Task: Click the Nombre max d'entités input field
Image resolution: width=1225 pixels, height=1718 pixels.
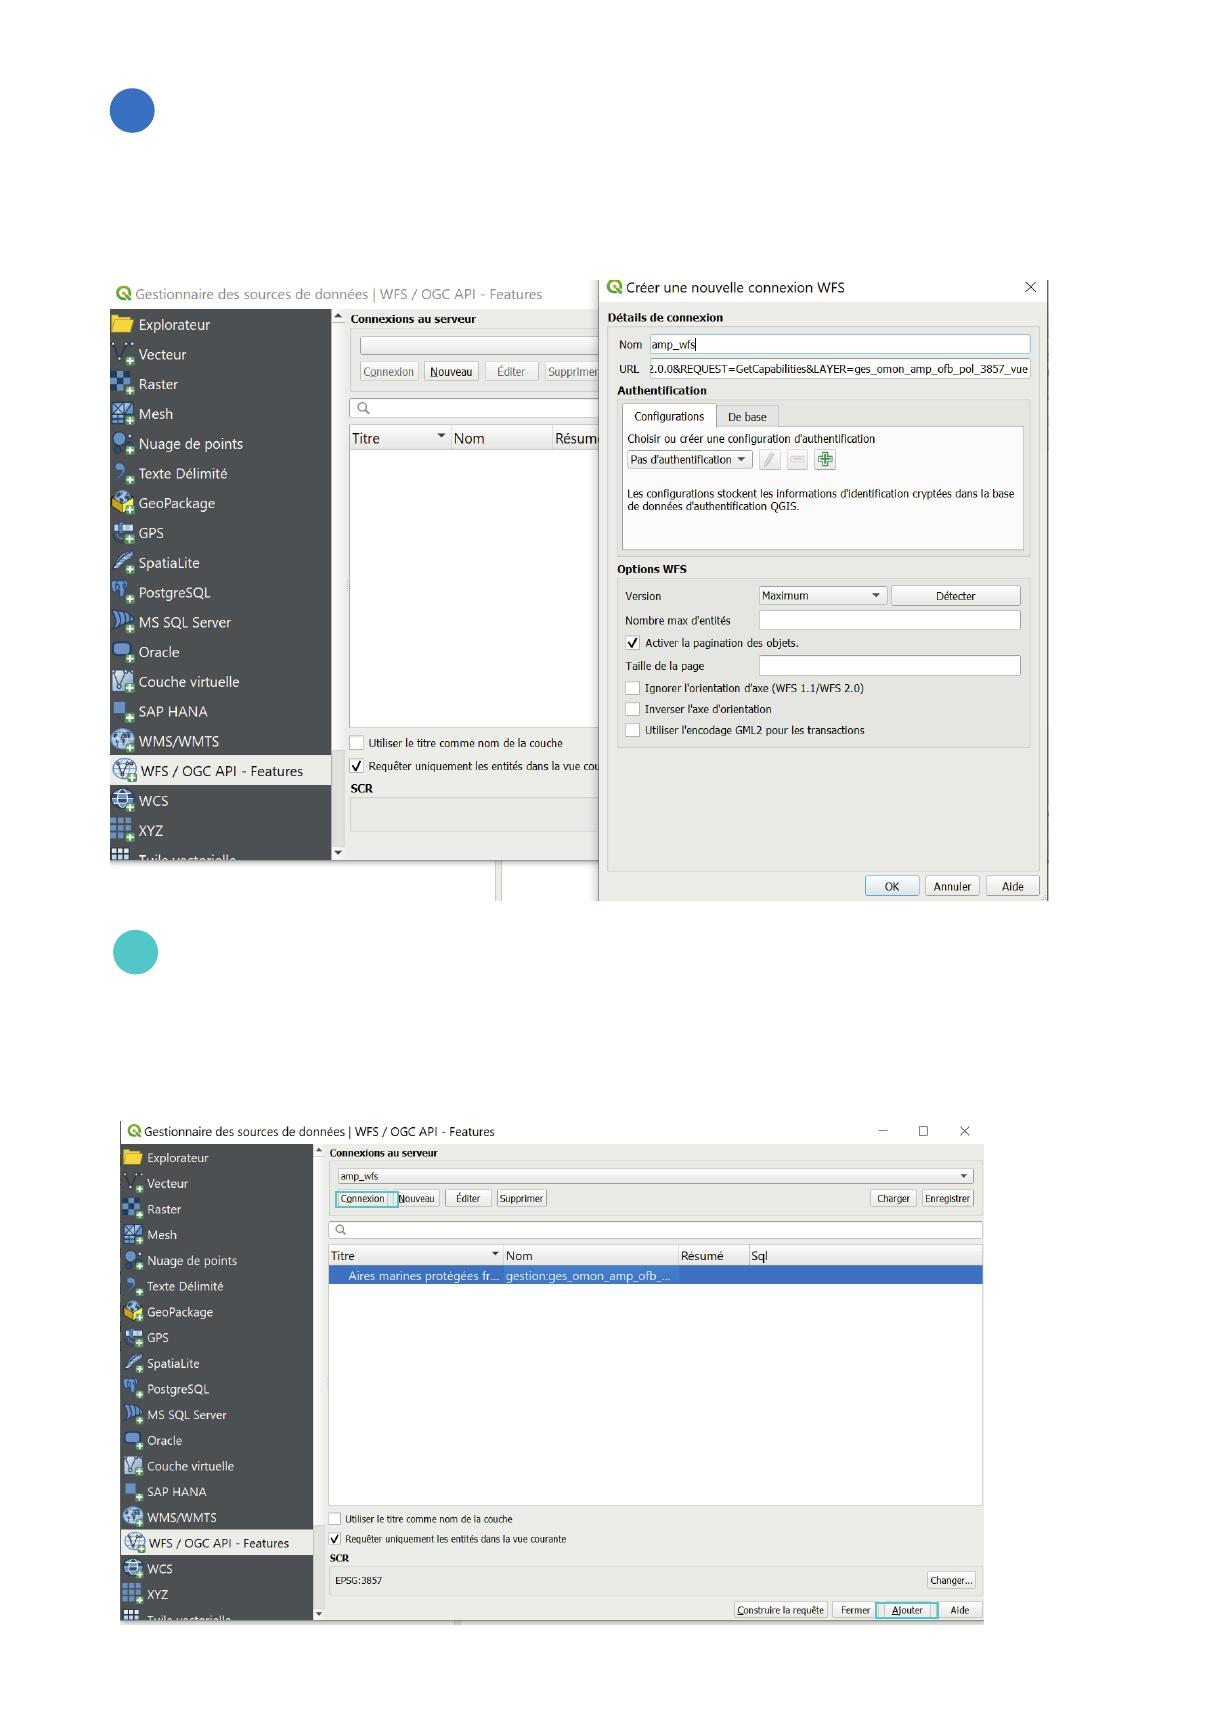Action: coord(889,620)
